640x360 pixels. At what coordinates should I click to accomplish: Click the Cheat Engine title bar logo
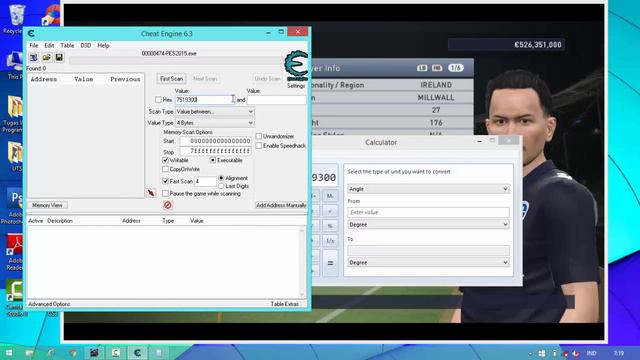(x=31, y=33)
